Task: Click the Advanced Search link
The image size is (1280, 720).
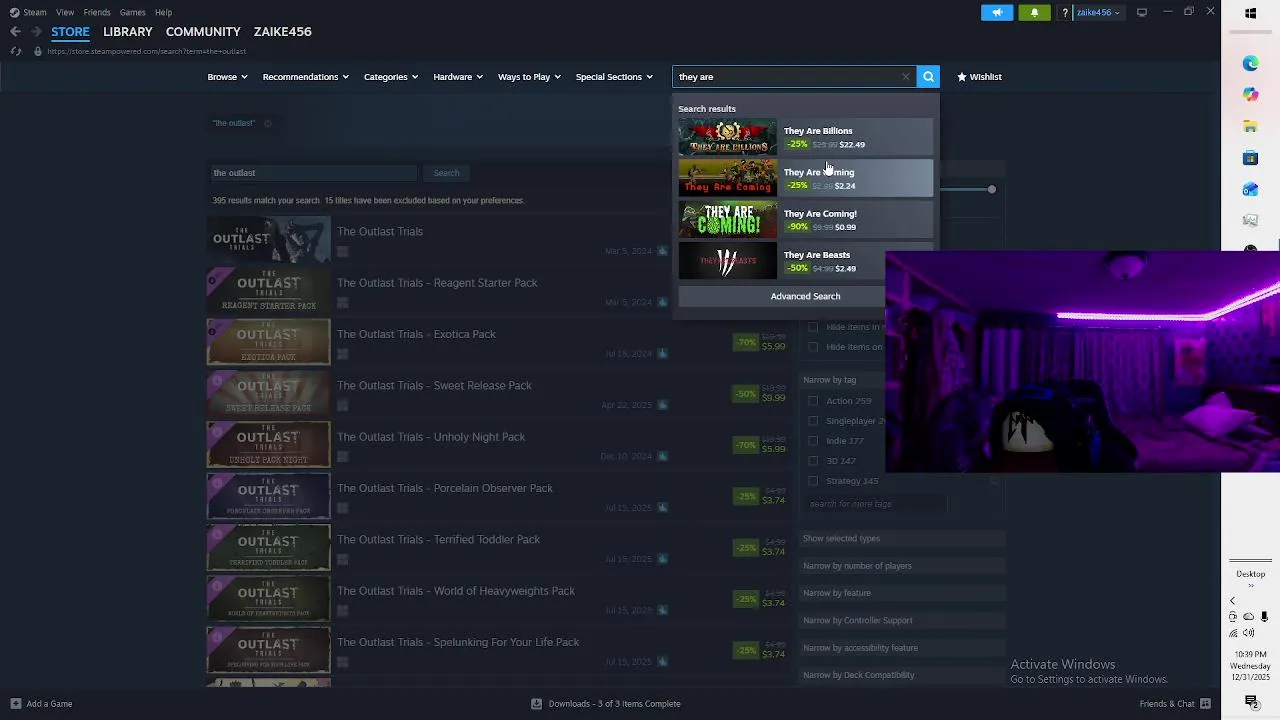Action: coord(805,296)
